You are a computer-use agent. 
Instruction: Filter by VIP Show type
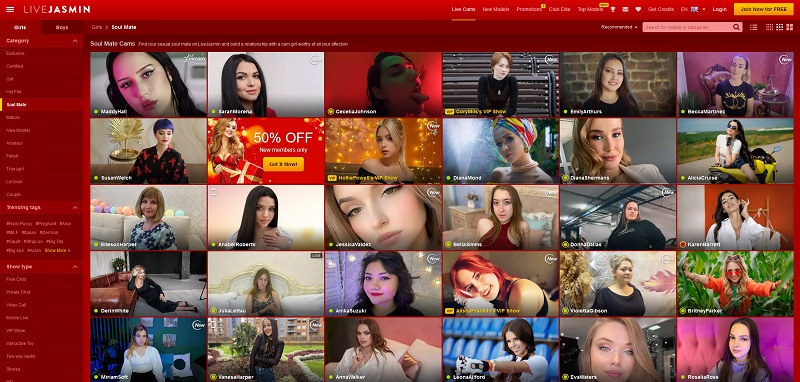pos(15,330)
